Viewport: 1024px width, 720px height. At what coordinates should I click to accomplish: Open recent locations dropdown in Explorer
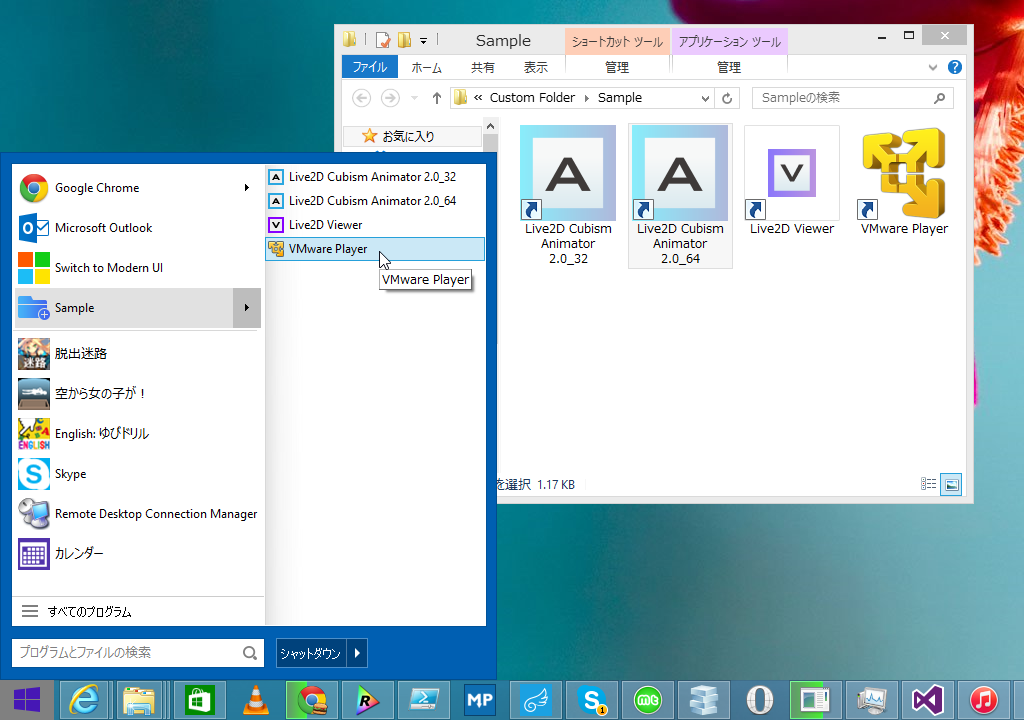coord(414,98)
